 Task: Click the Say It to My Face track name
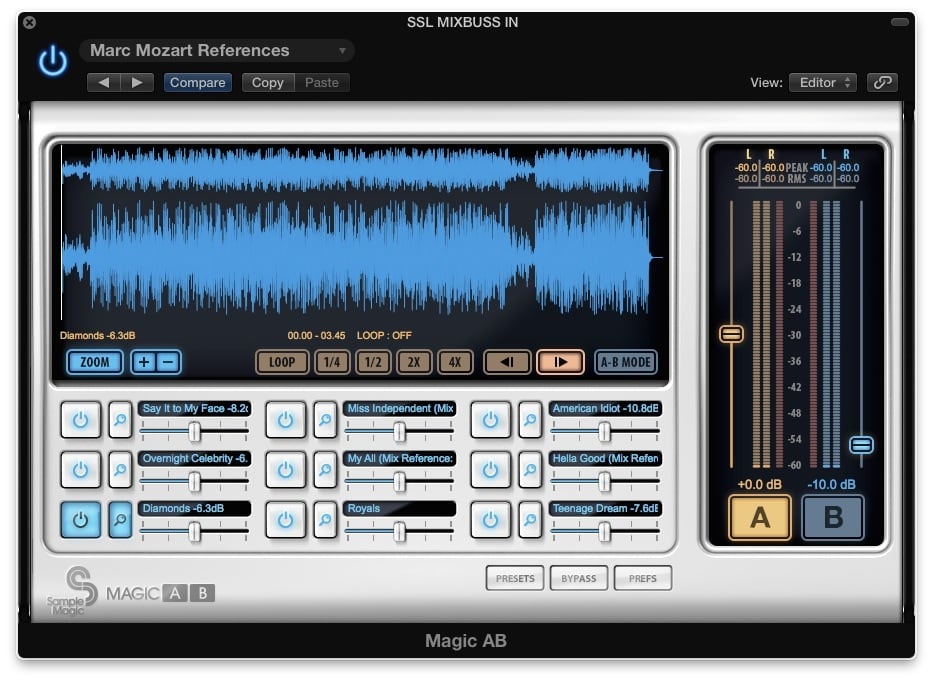[x=195, y=408]
